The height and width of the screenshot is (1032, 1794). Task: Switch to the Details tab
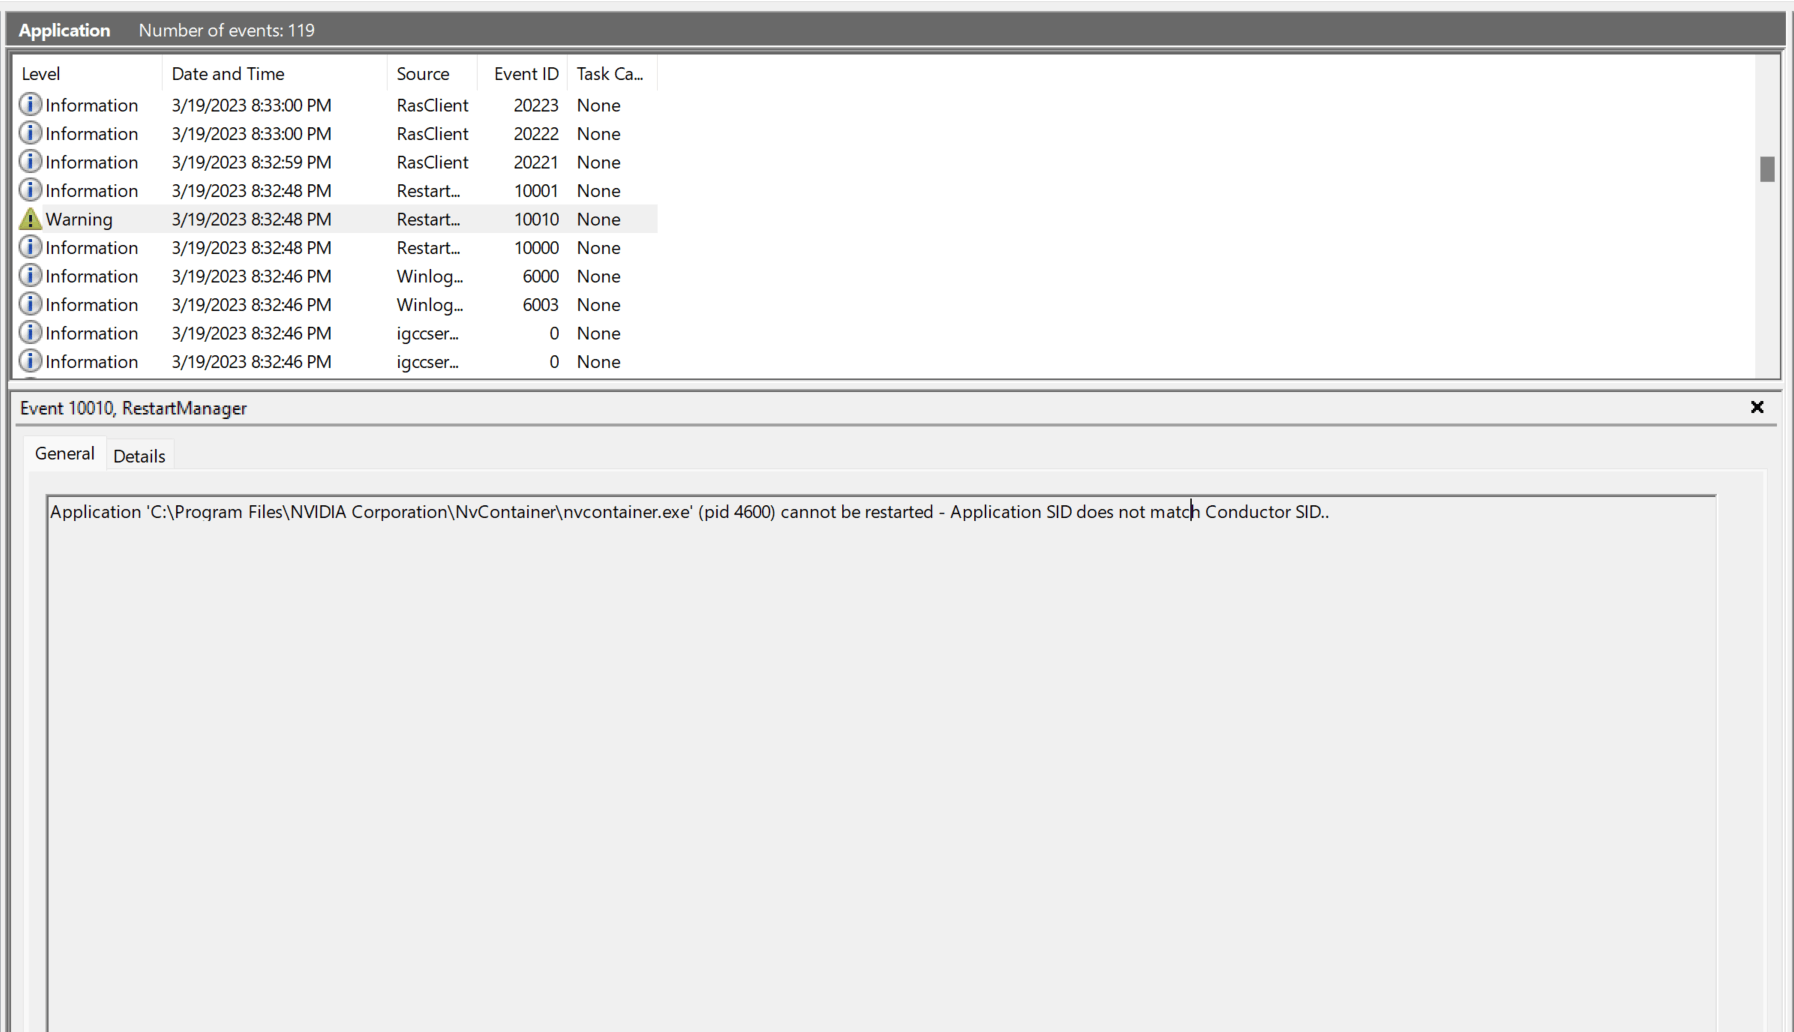[139, 456]
